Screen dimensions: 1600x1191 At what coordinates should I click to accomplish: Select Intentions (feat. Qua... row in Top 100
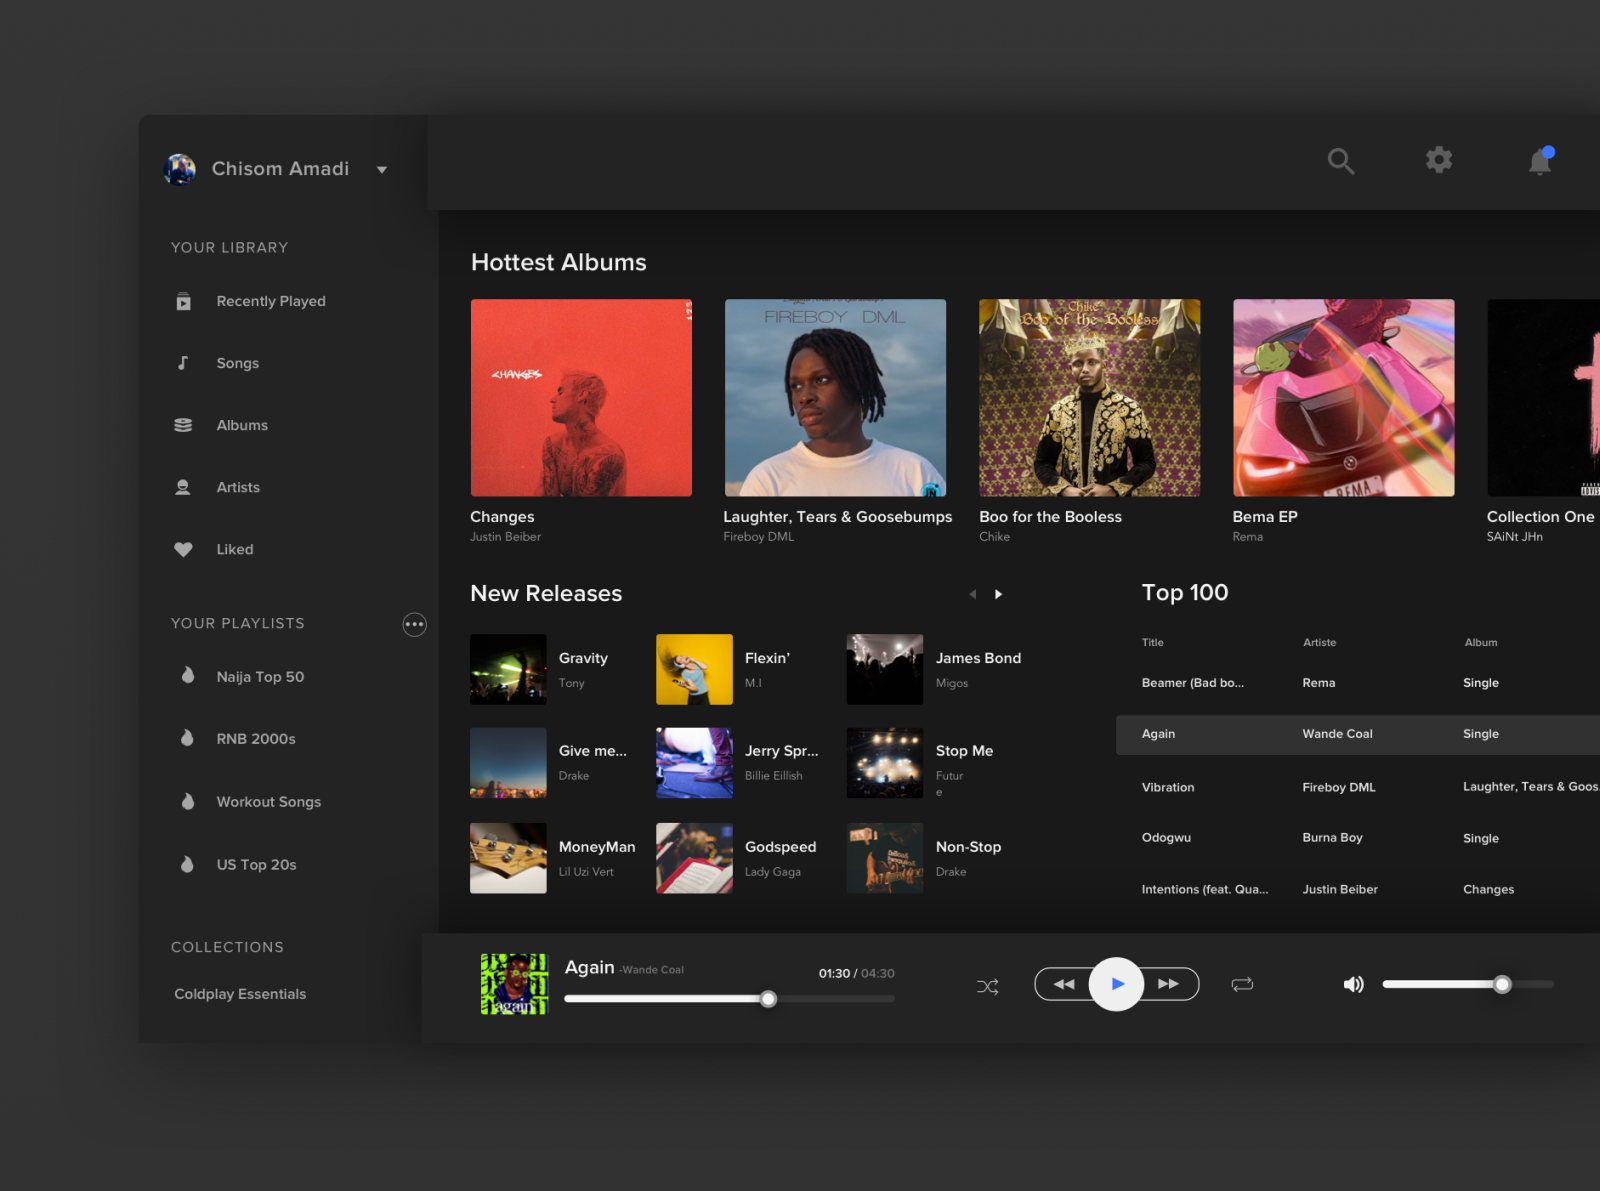click(x=1358, y=889)
